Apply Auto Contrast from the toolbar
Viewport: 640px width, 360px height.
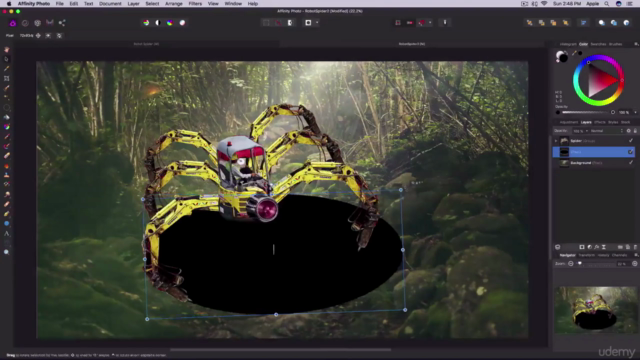click(158, 23)
